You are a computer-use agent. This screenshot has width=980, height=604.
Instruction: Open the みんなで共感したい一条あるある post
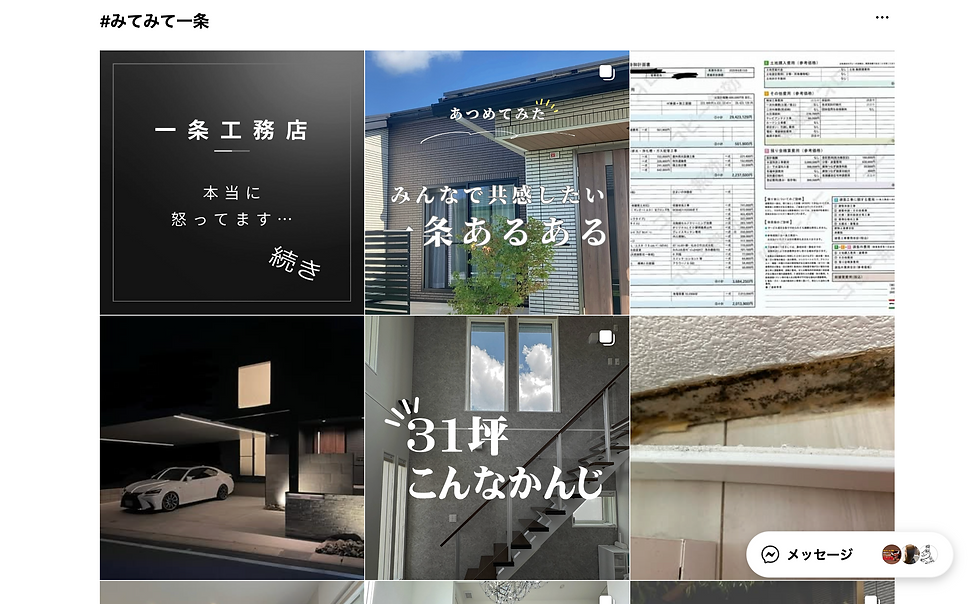click(x=497, y=183)
